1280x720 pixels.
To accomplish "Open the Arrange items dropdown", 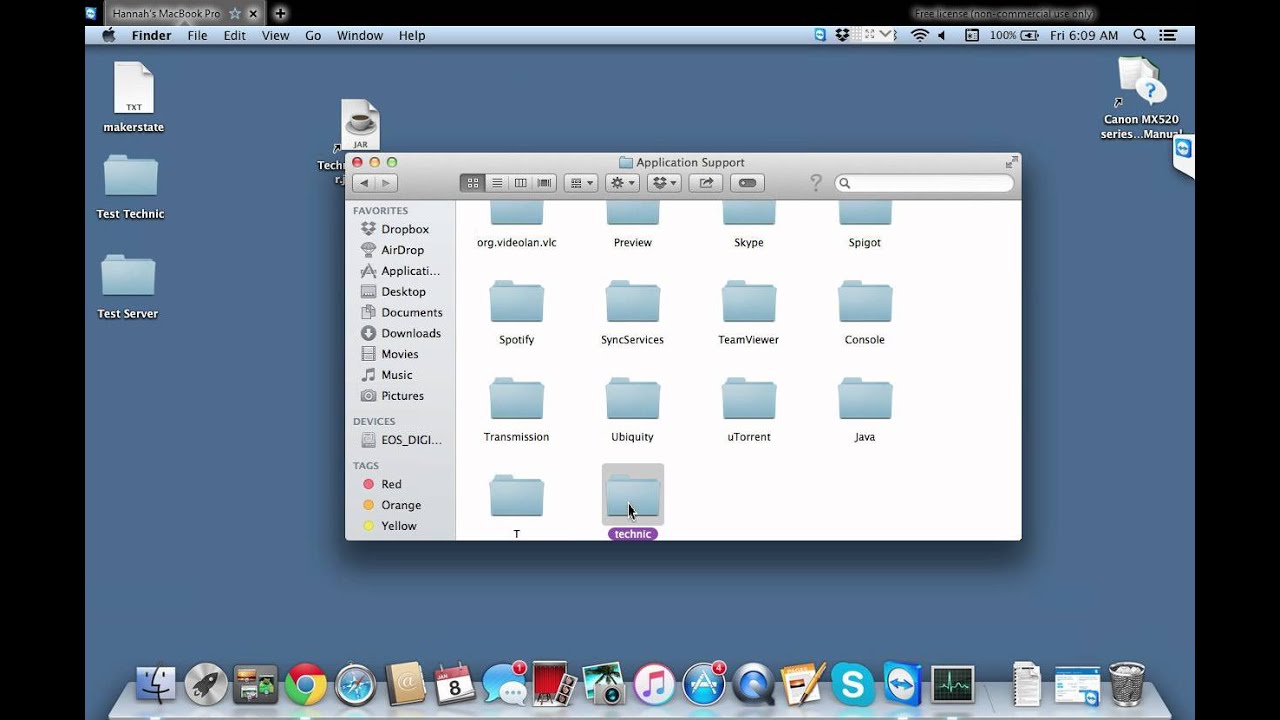I will coord(580,183).
